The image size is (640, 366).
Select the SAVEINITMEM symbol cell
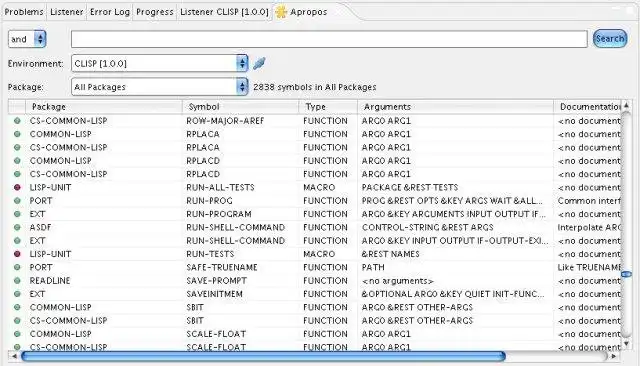pyautogui.click(x=214, y=294)
